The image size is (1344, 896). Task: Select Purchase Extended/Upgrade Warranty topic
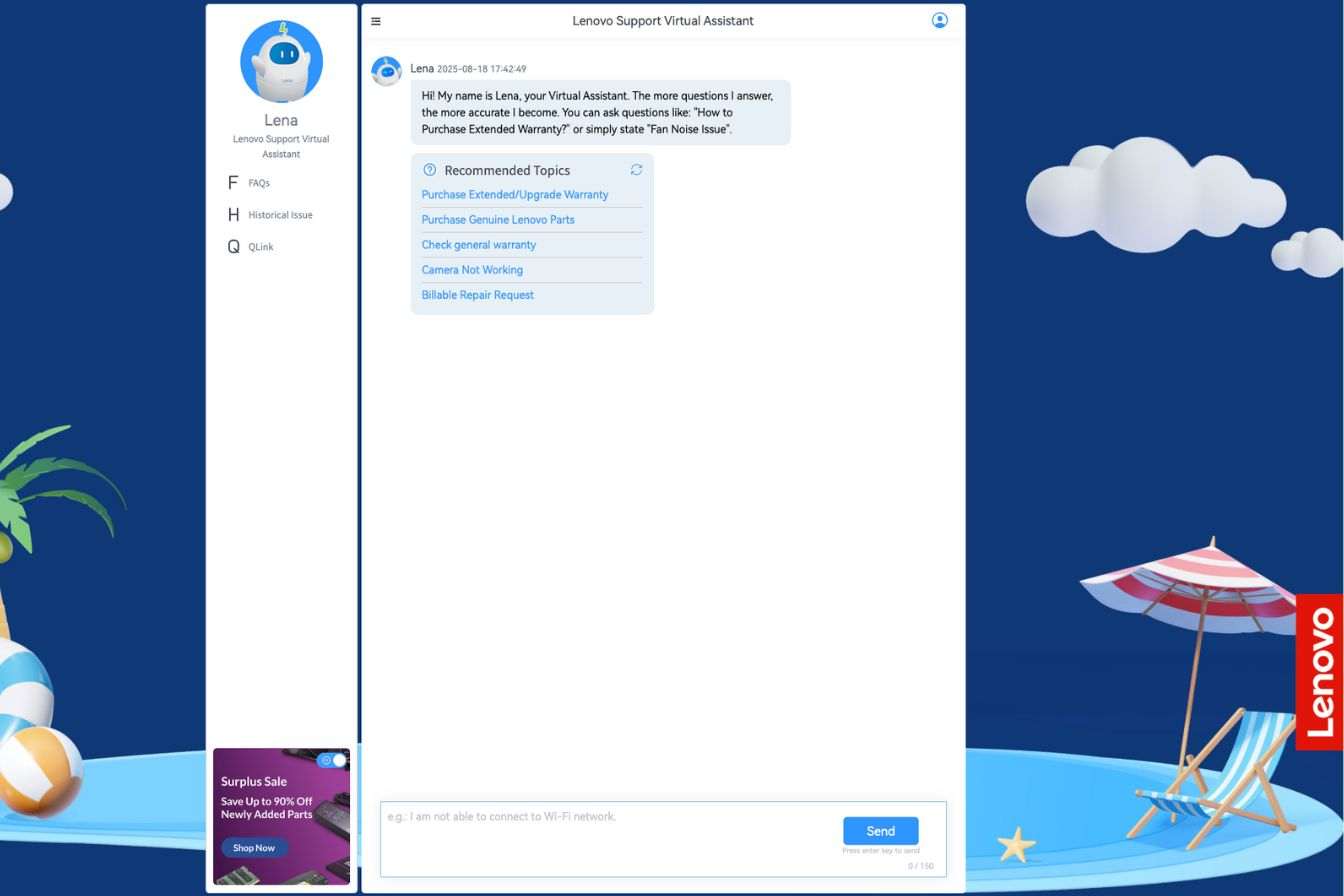point(515,195)
